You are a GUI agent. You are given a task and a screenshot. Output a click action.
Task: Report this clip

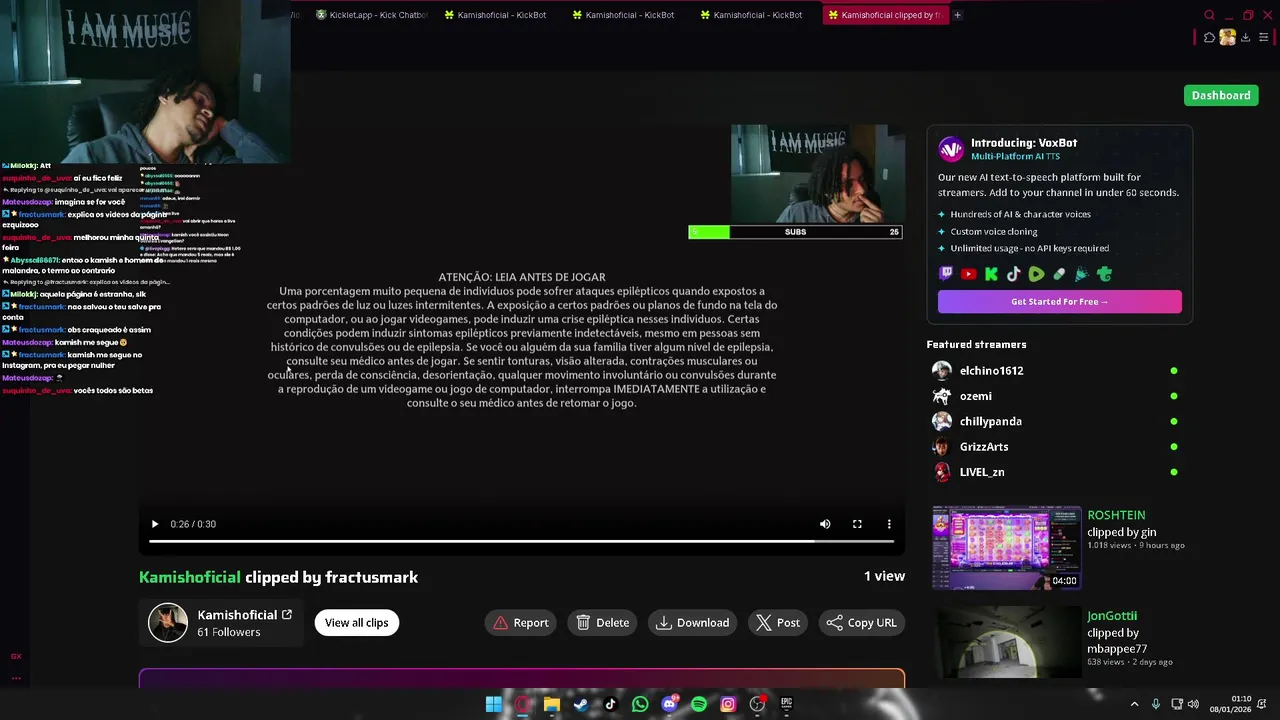coord(522,623)
